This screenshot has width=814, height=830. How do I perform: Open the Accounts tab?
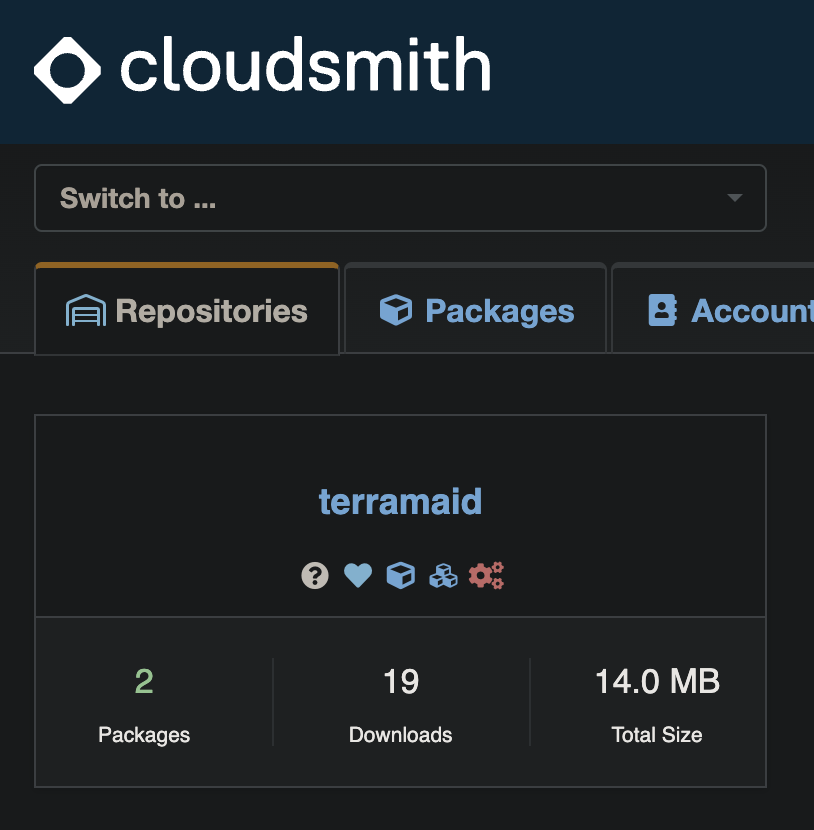(x=713, y=310)
